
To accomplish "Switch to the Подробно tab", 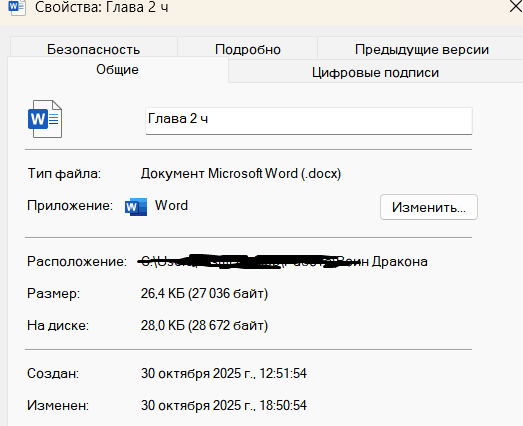I will pyautogui.click(x=247, y=48).
